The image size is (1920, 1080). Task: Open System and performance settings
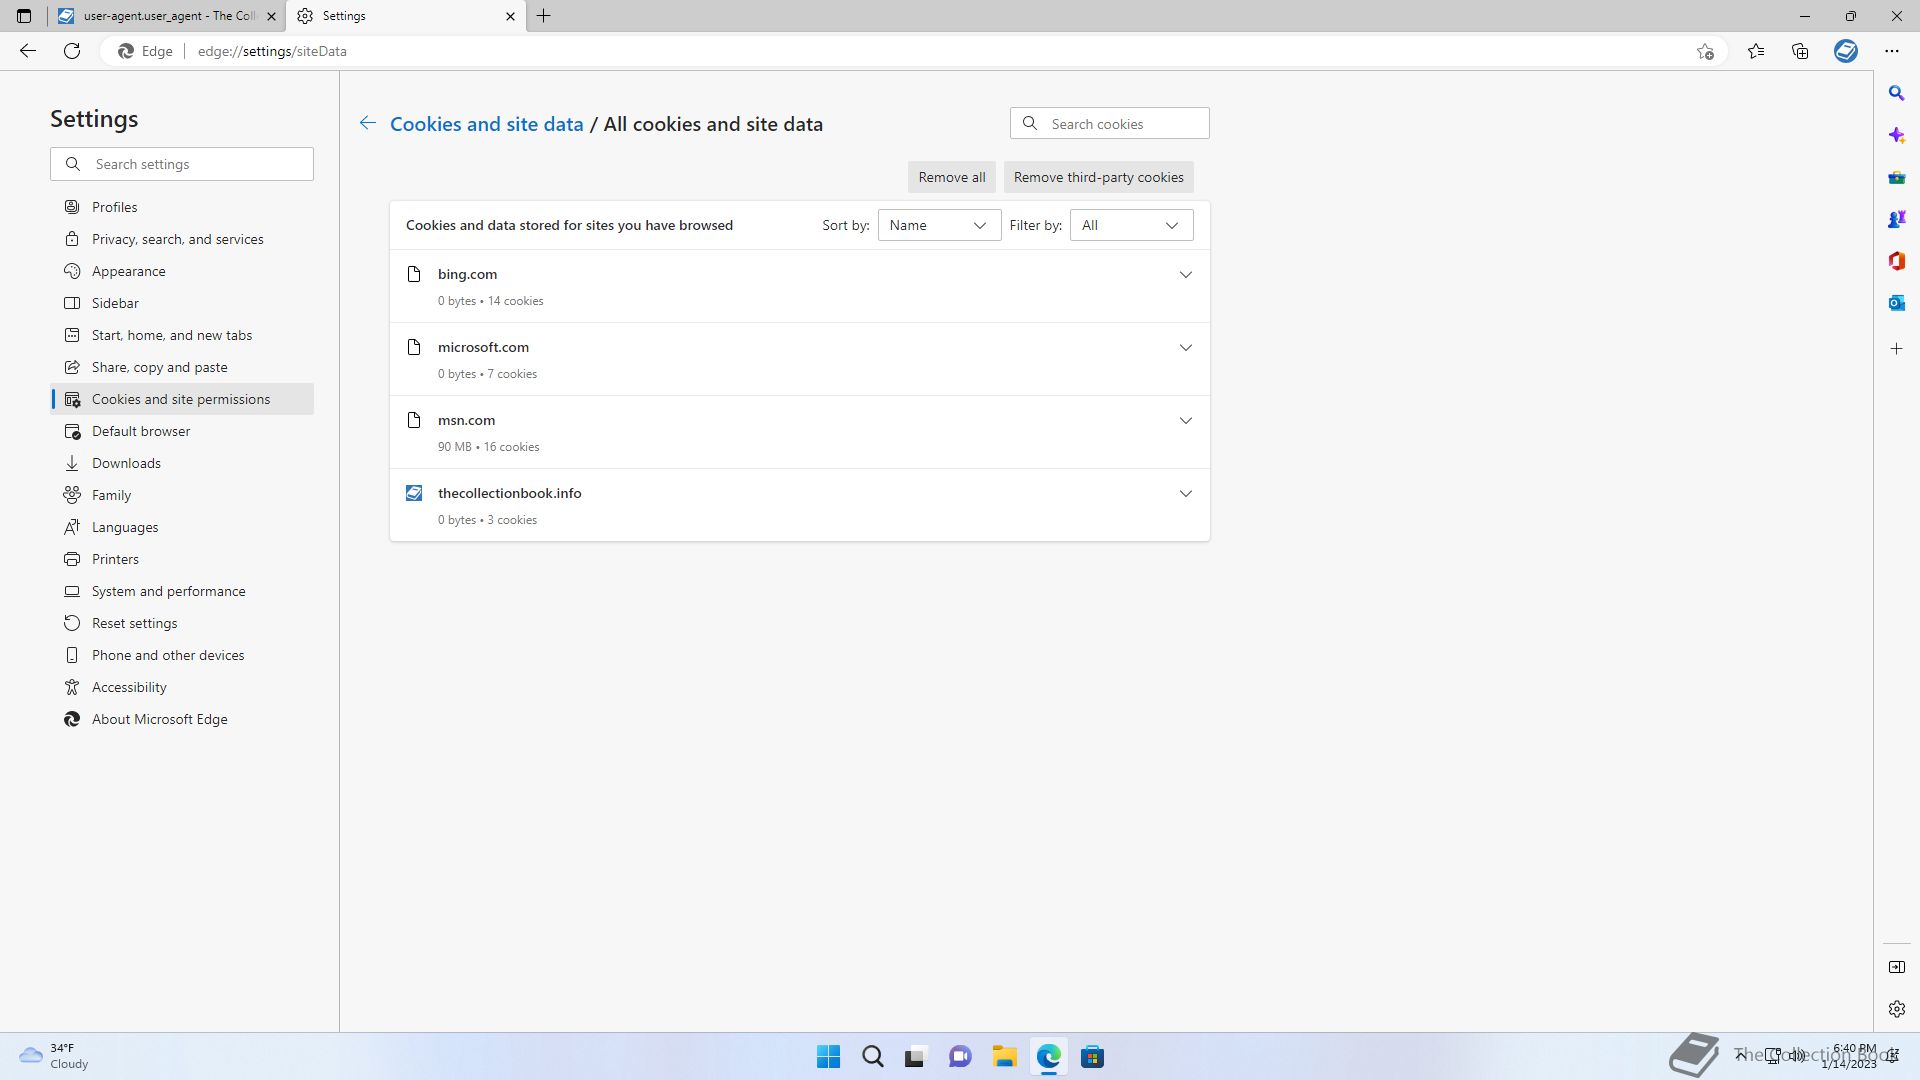(x=182, y=591)
